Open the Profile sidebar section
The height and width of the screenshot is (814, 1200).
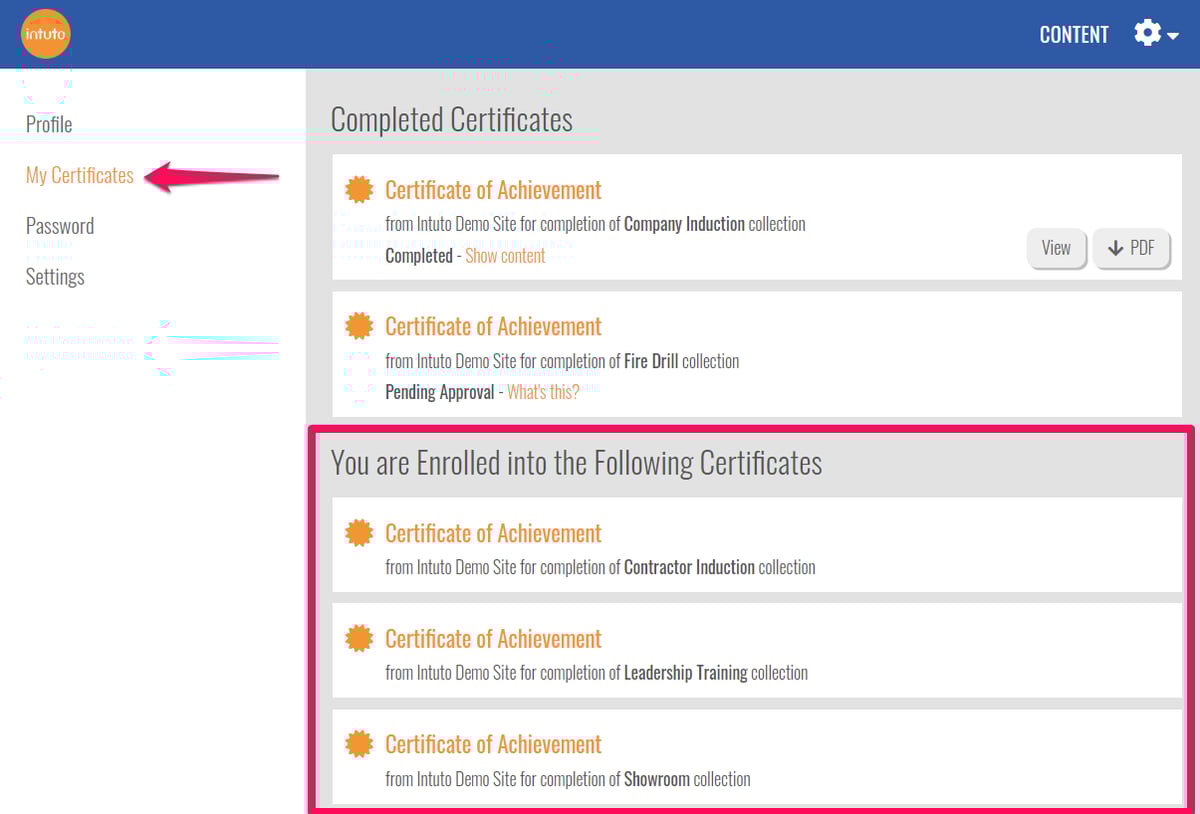coord(48,124)
